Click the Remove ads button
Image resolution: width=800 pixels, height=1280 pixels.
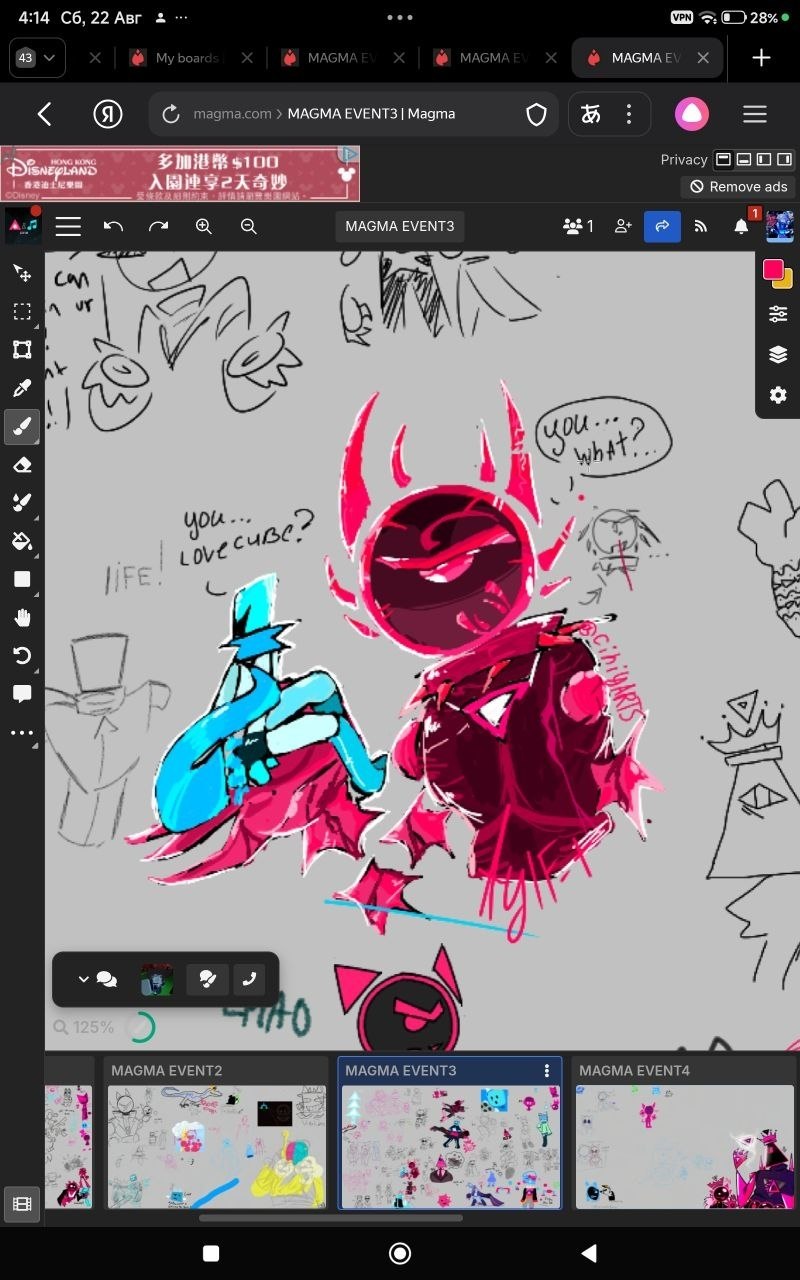pyautogui.click(x=739, y=187)
